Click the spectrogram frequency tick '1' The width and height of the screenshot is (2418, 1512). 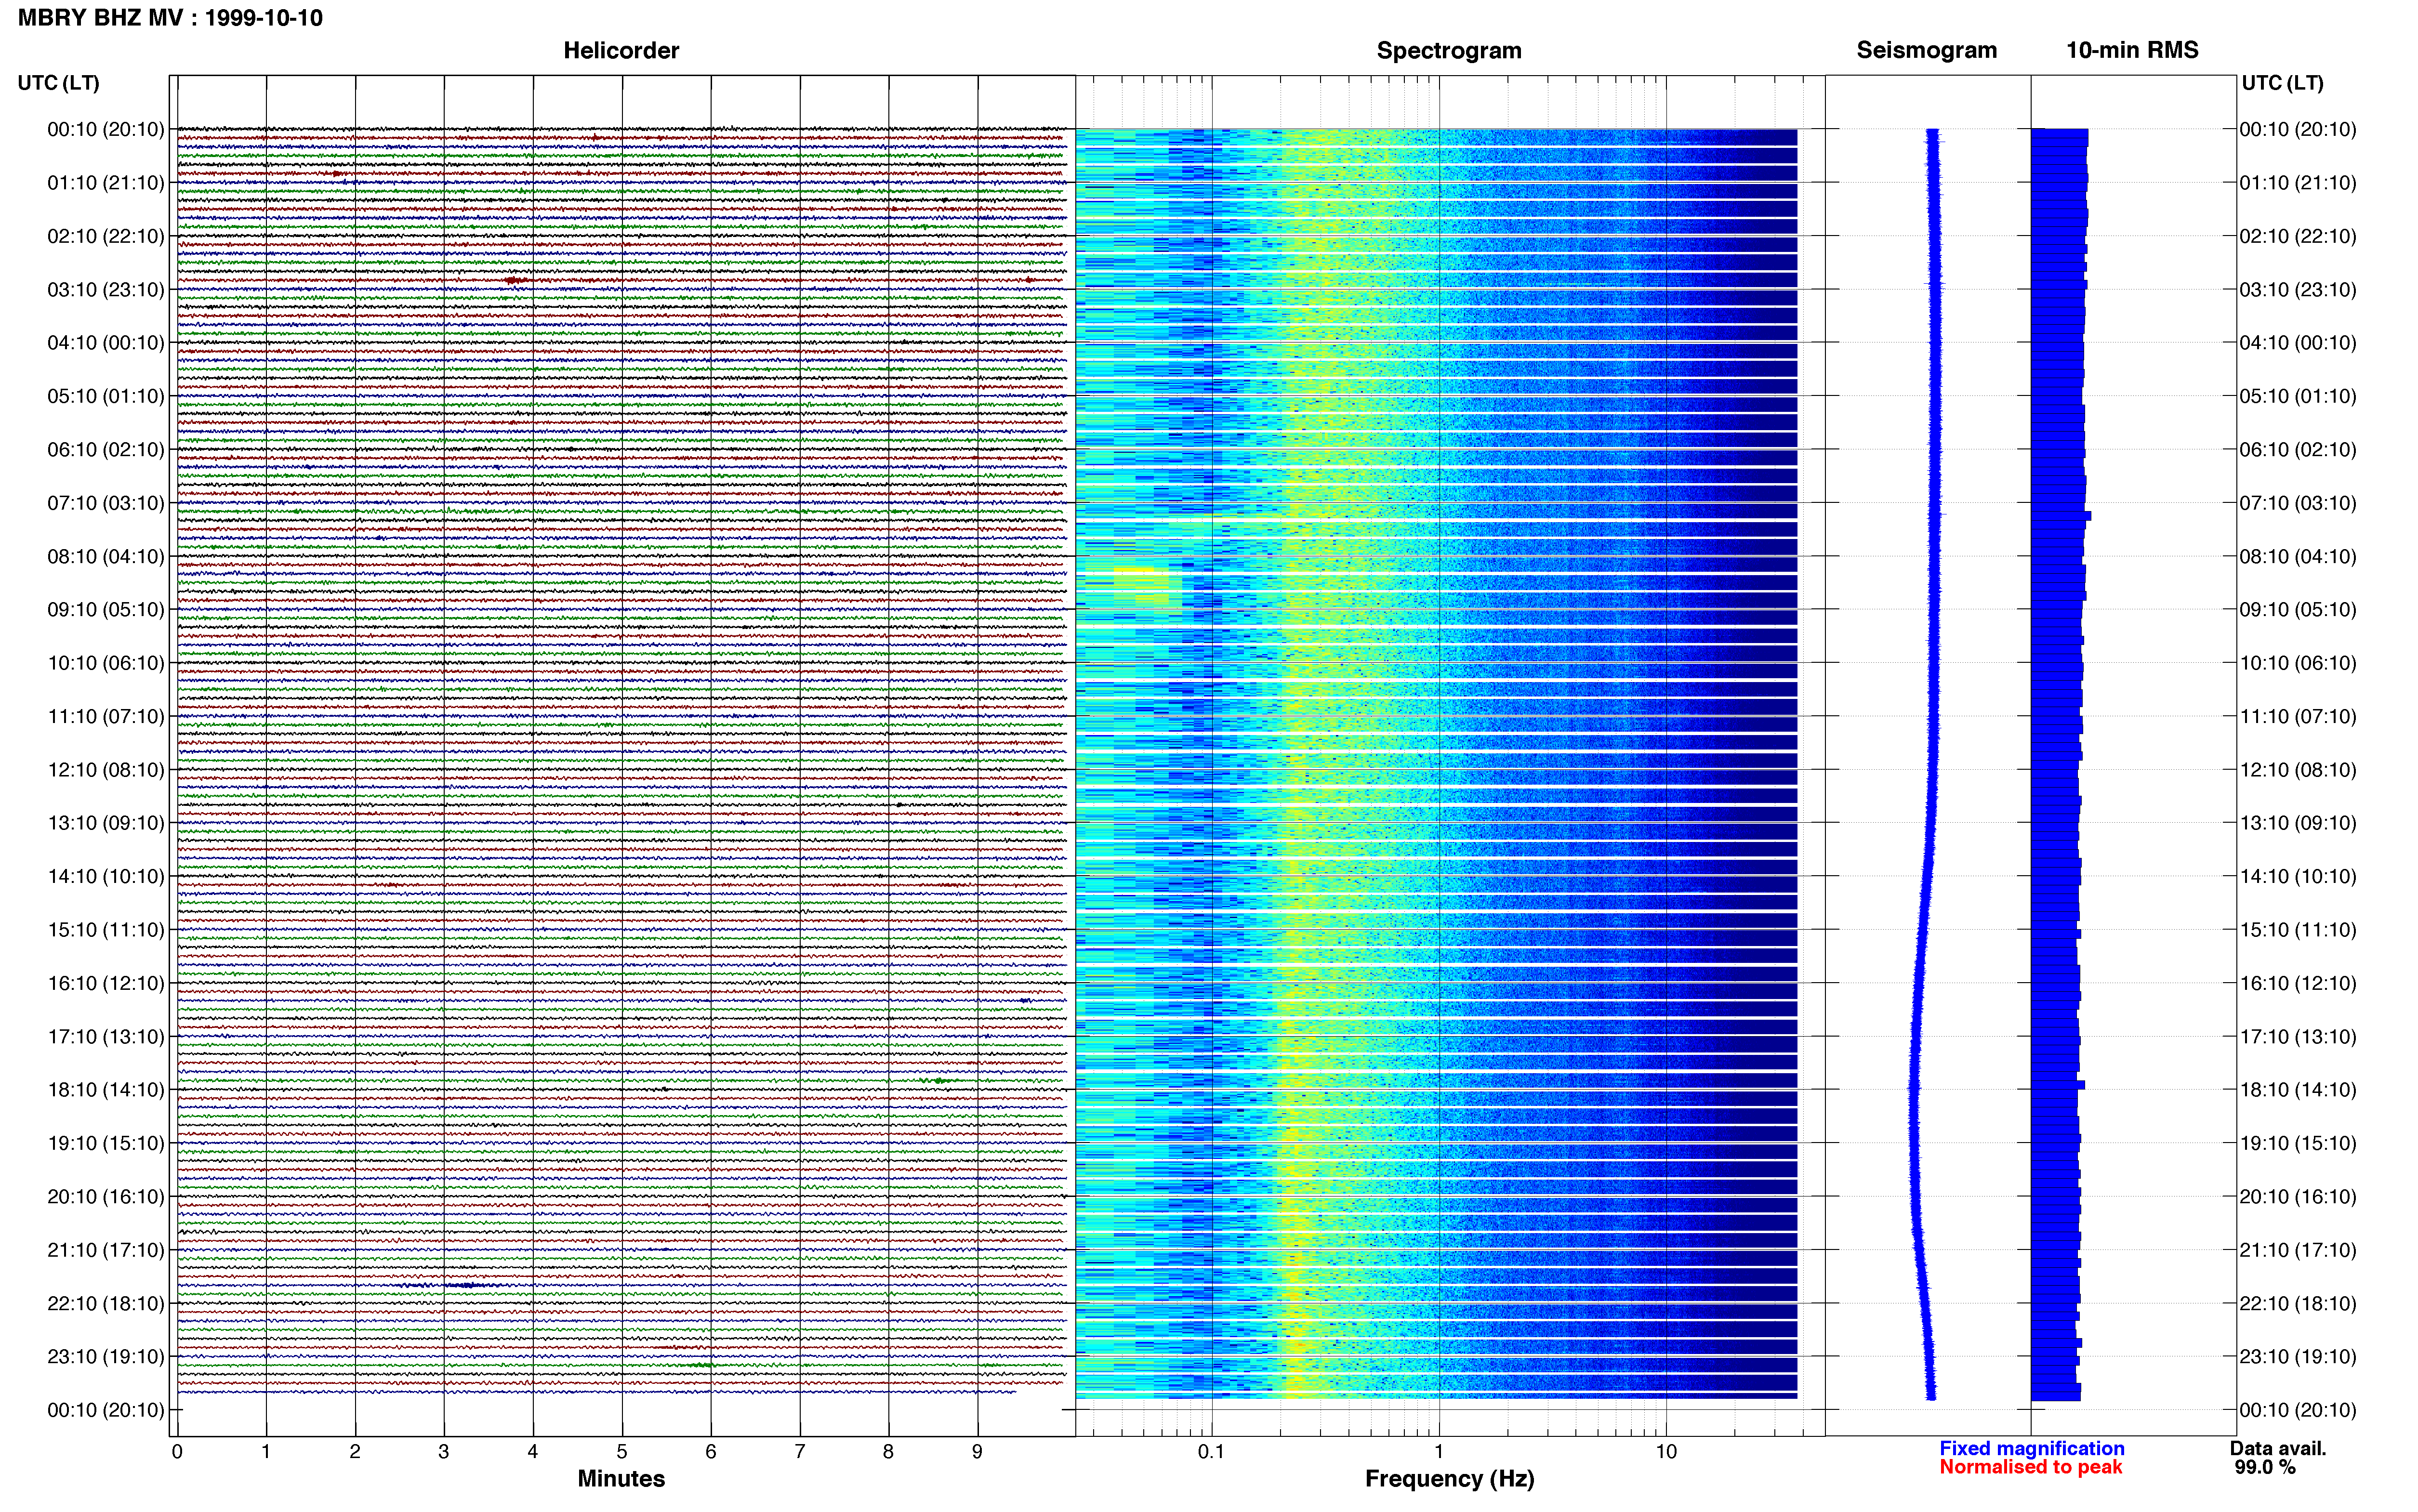1439,1452
